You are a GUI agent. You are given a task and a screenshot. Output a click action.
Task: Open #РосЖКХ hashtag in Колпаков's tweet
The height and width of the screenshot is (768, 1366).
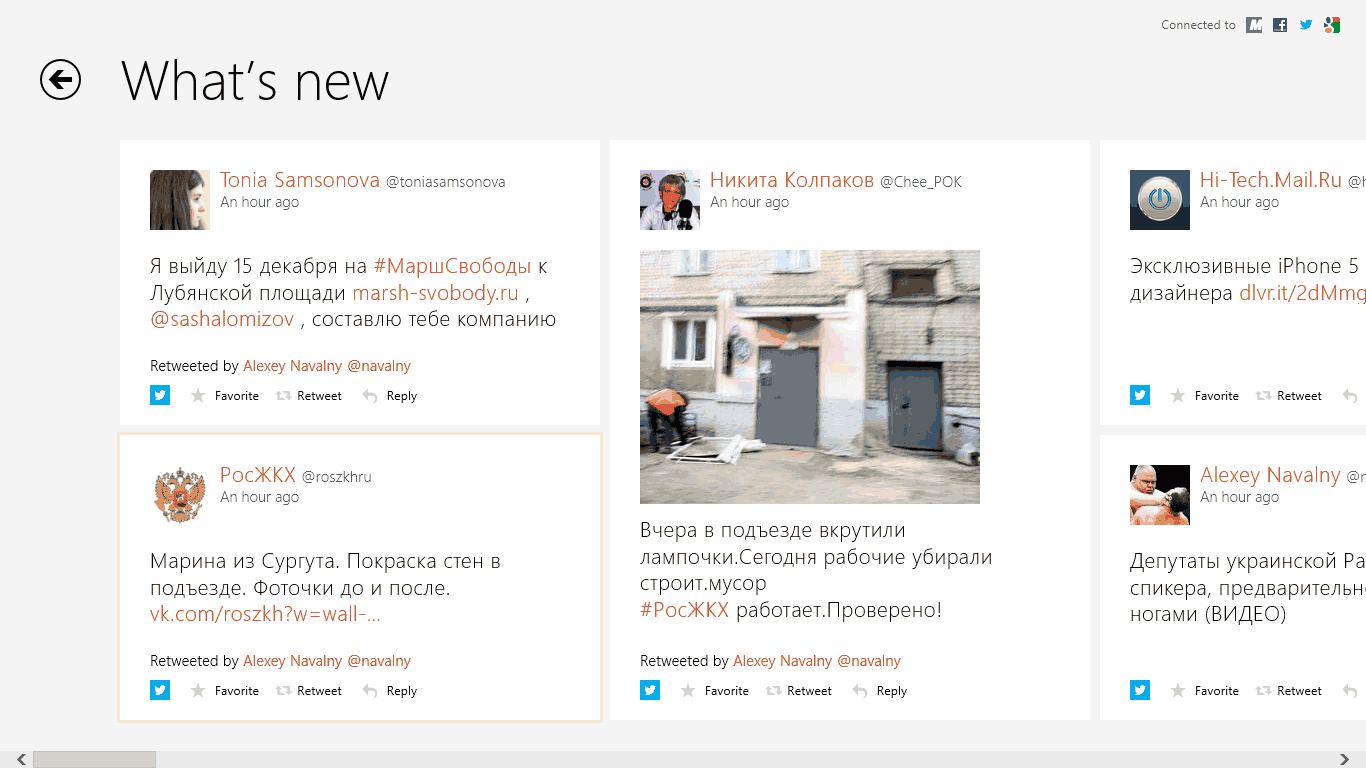[684, 610]
